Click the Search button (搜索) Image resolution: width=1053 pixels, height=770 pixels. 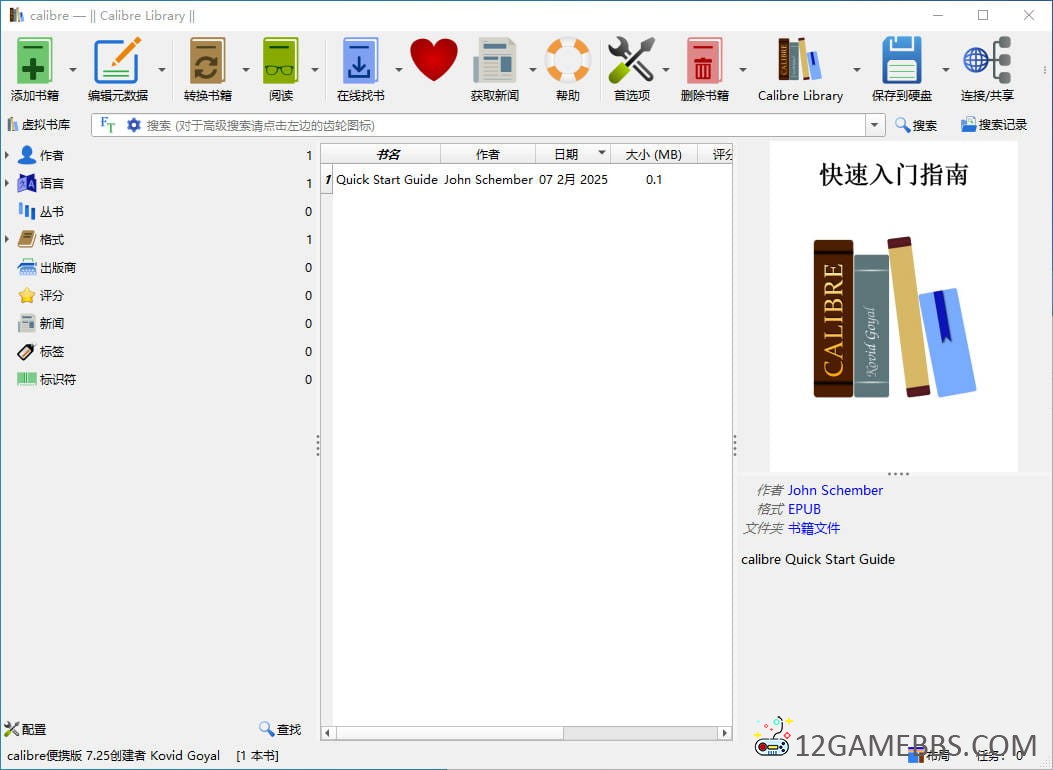pyautogui.click(x=916, y=125)
